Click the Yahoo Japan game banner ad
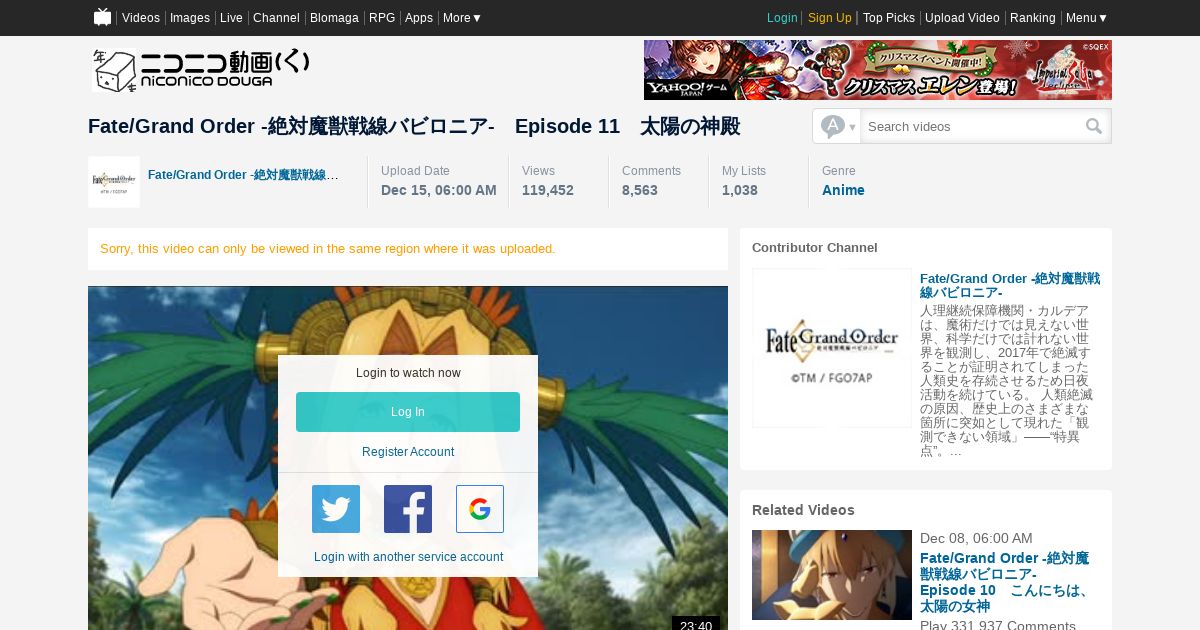This screenshot has height=630, width=1200. [878, 70]
